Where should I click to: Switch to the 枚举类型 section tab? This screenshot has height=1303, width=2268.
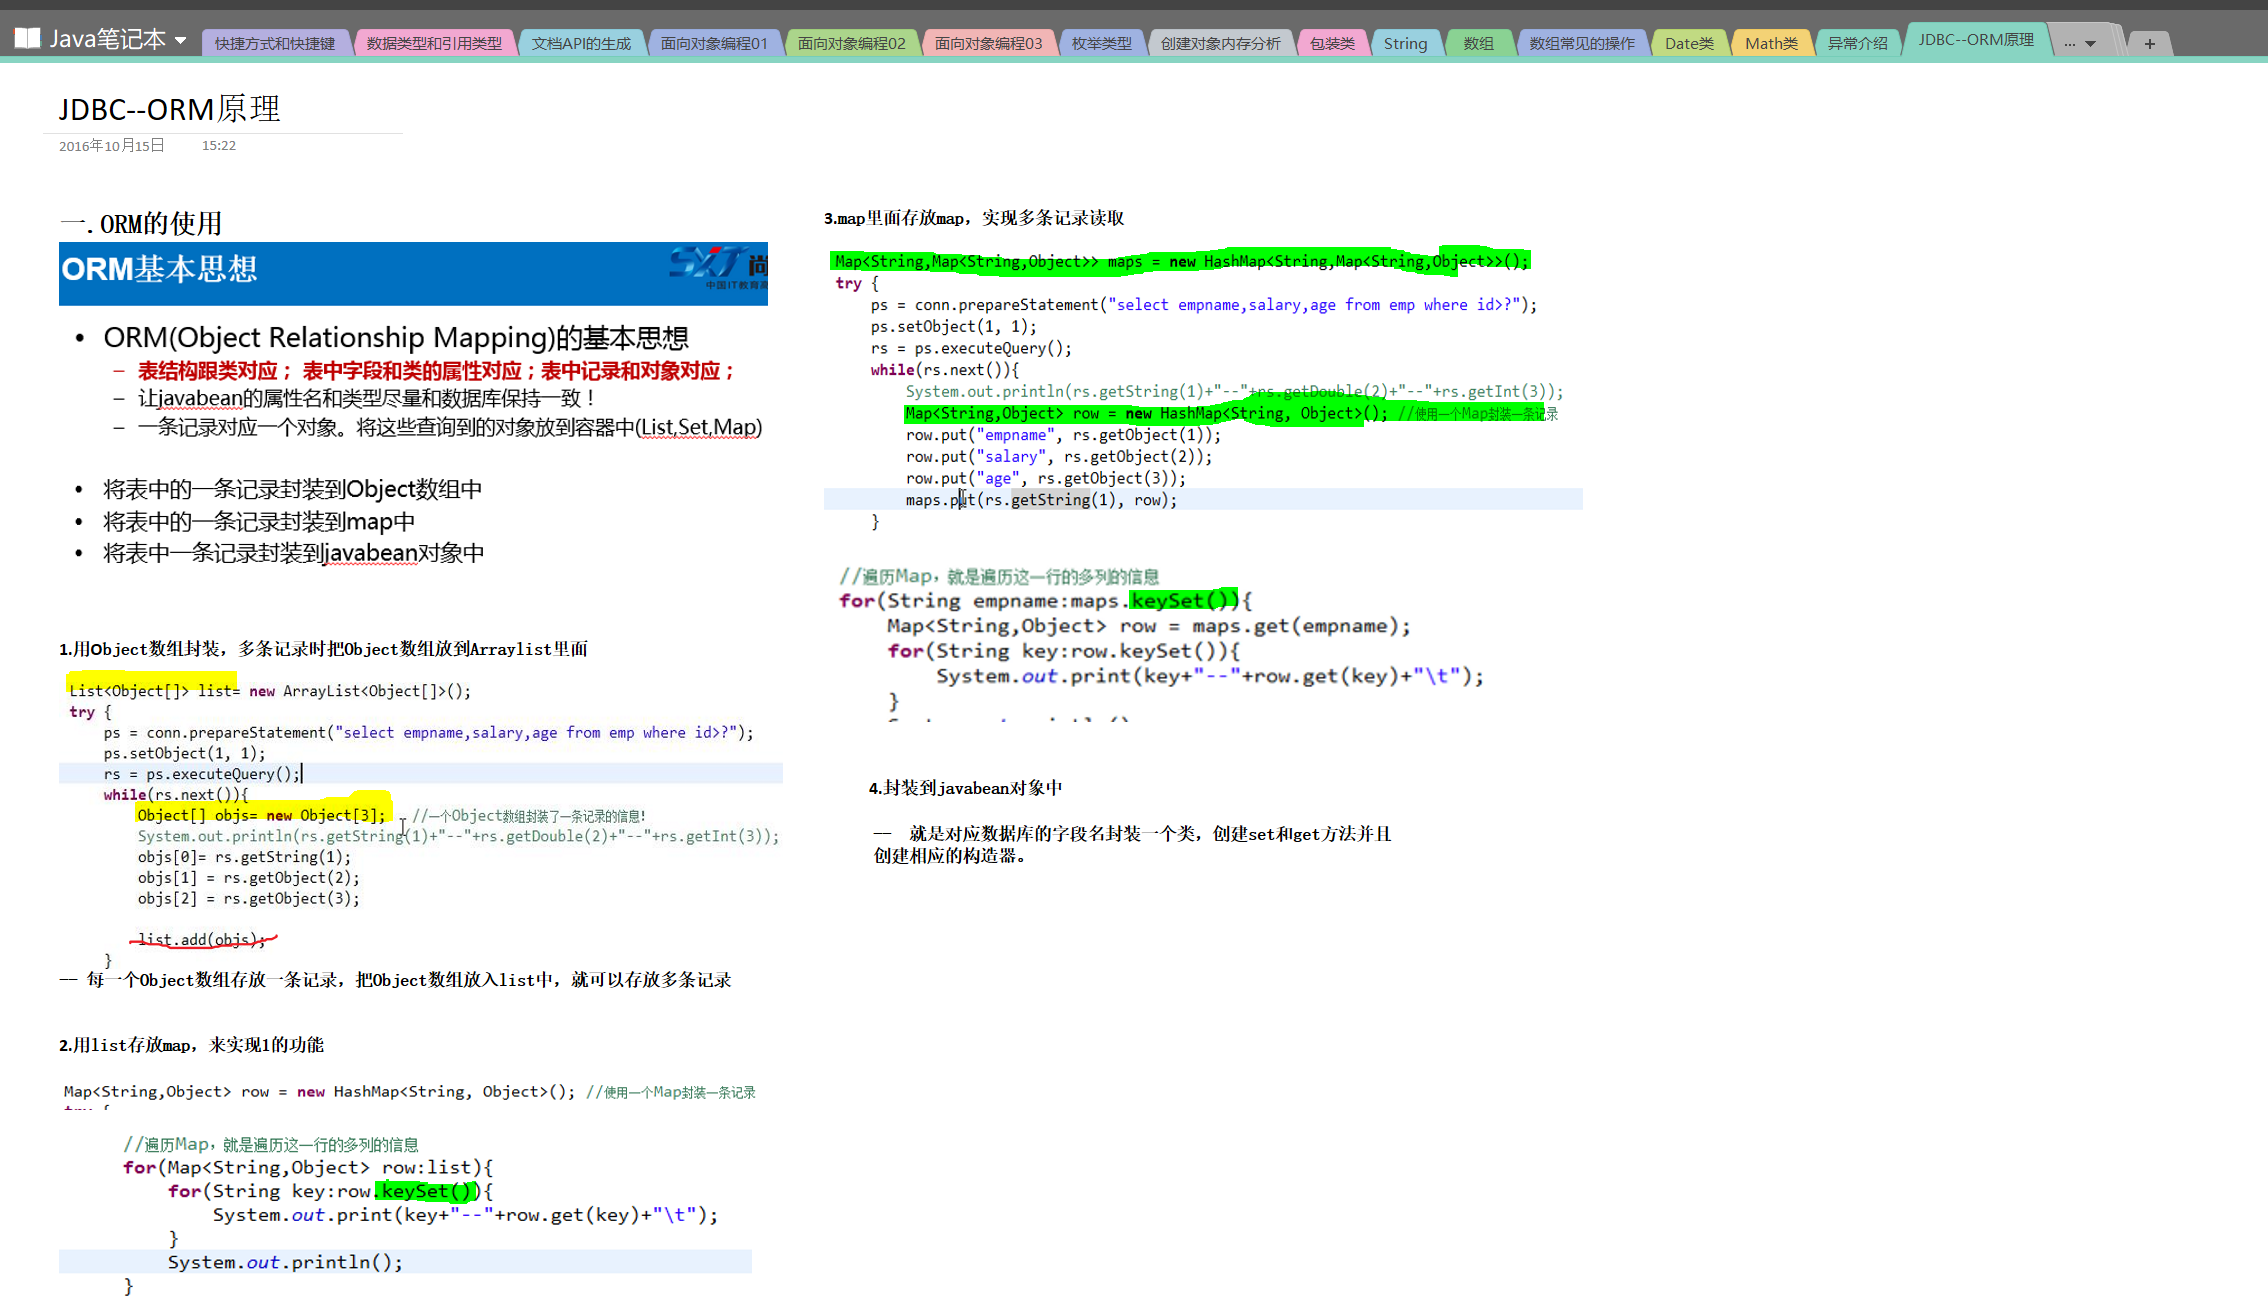tap(1101, 43)
